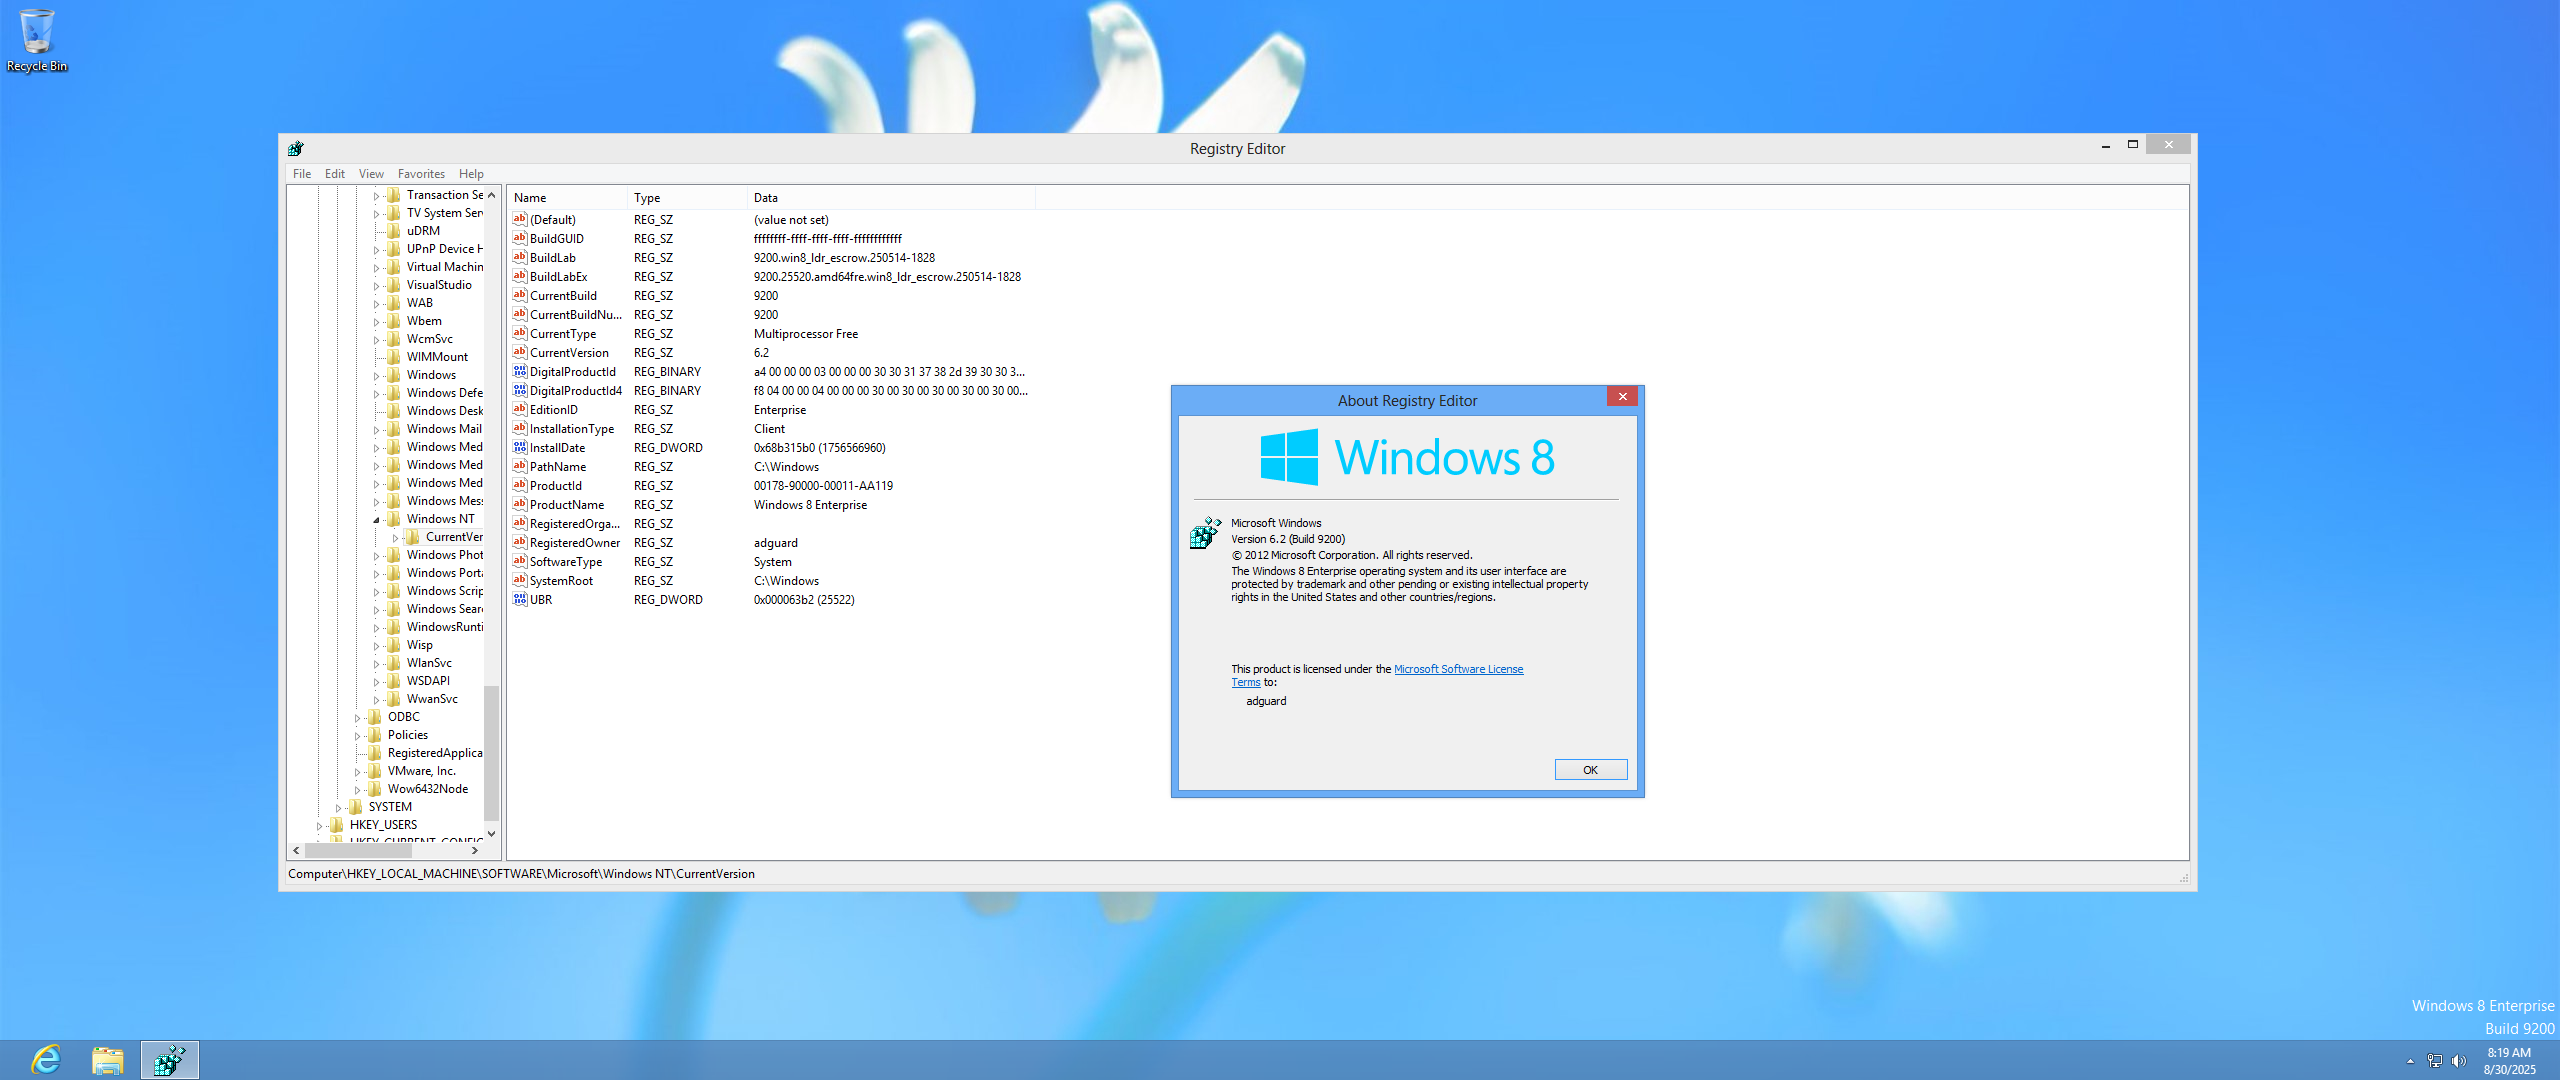Open File Explorer from the taskbar
Image resolution: width=2560 pixels, height=1080 pixels.
point(107,1060)
